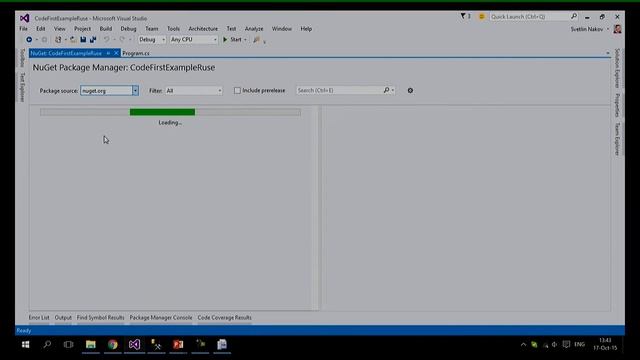This screenshot has width=640, height=360.
Task: Open the Debug configuration dropdown
Action: coord(152,40)
